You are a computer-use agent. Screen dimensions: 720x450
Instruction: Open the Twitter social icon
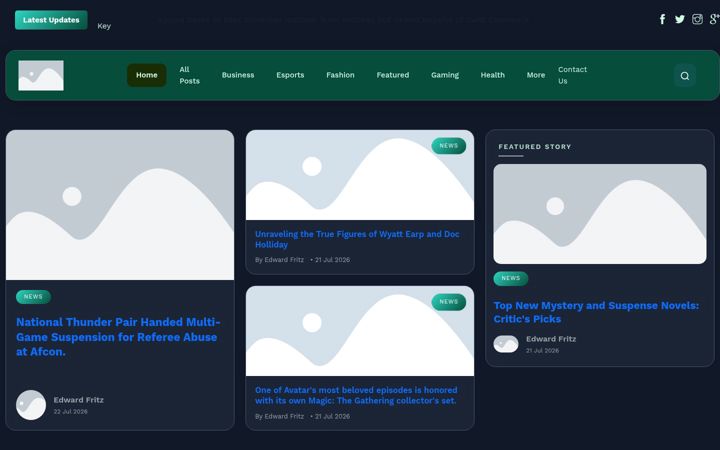point(680,19)
